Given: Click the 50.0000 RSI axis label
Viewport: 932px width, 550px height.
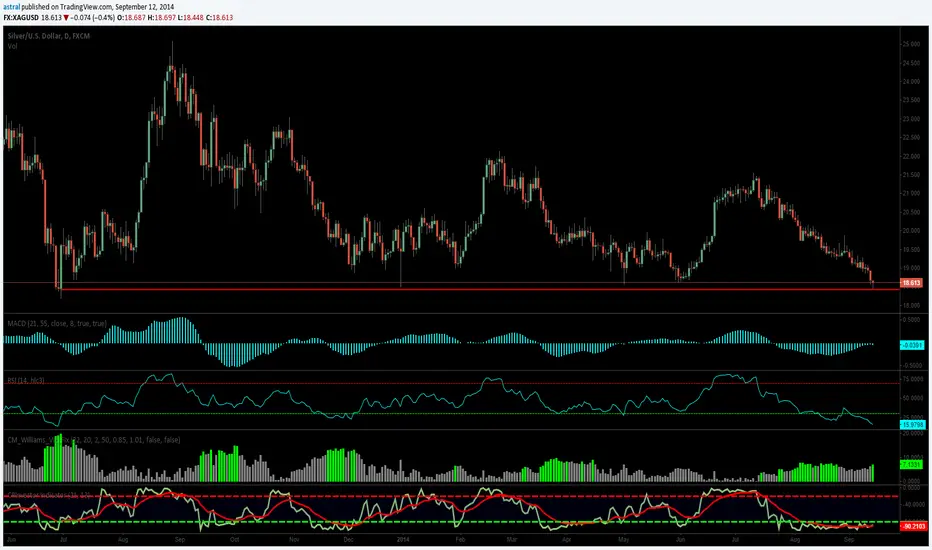Looking at the screenshot, I should (912, 398).
